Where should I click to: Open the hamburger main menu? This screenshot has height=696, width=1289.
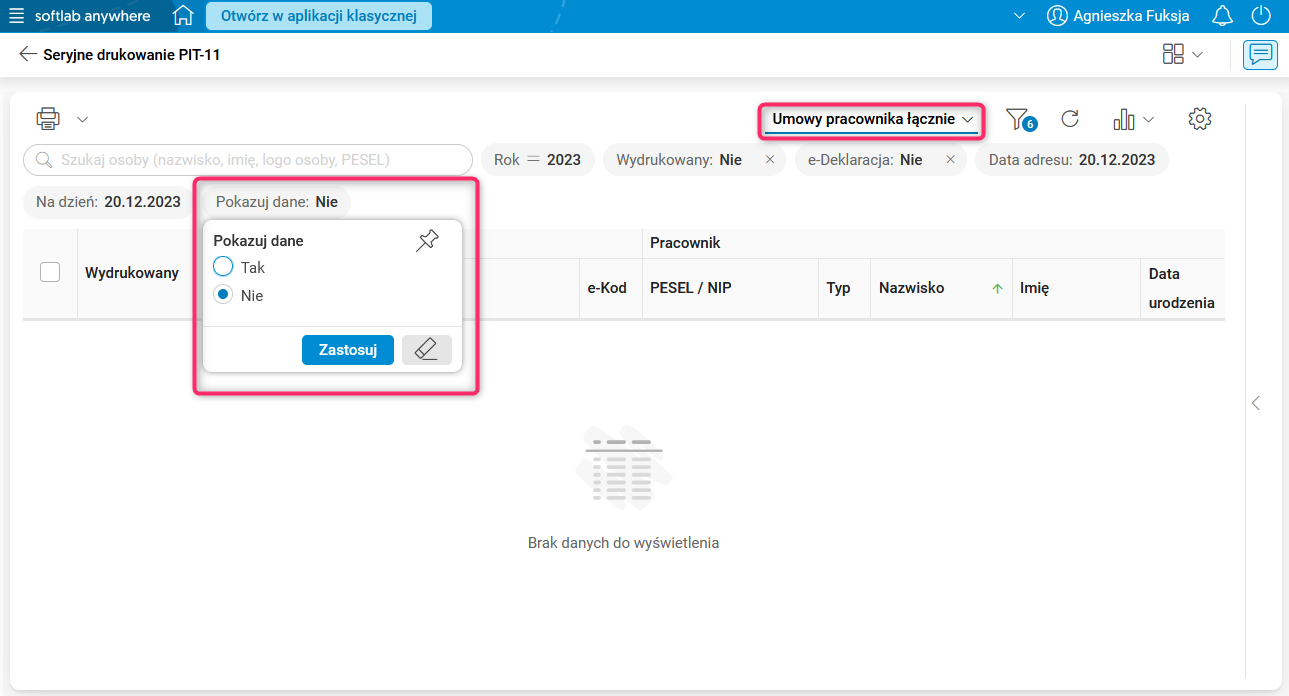[16, 16]
